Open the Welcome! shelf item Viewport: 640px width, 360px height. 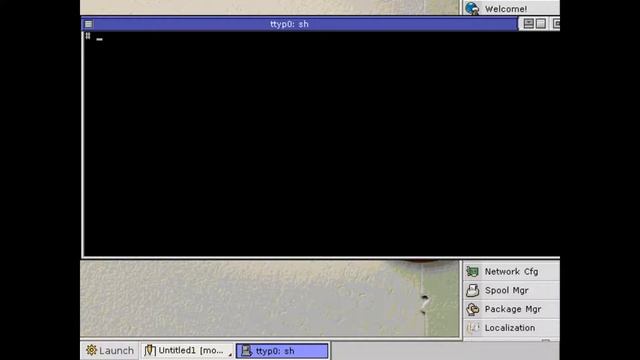click(512, 9)
